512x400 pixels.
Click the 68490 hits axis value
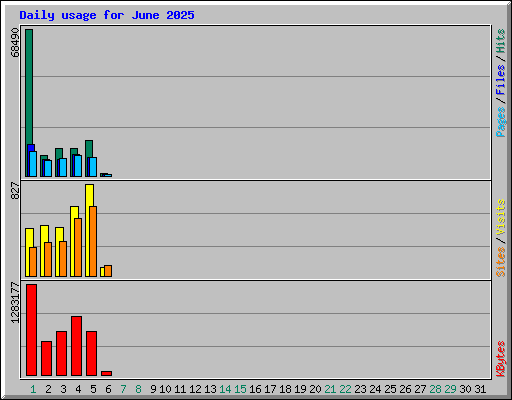click(15, 43)
